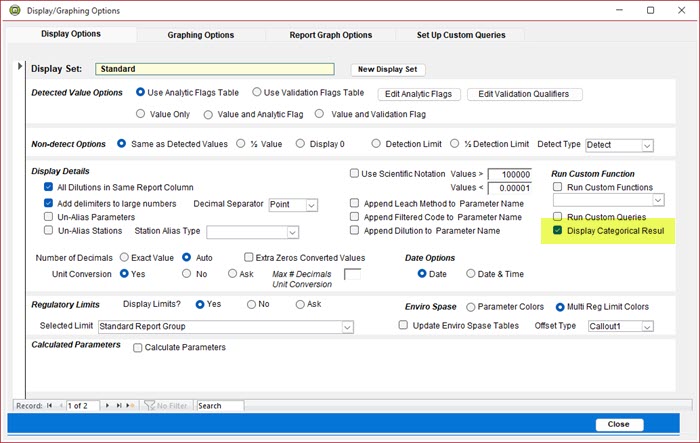The image size is (700, 443).
Task: Click the Display Set name field
Action: coord(215,69)
